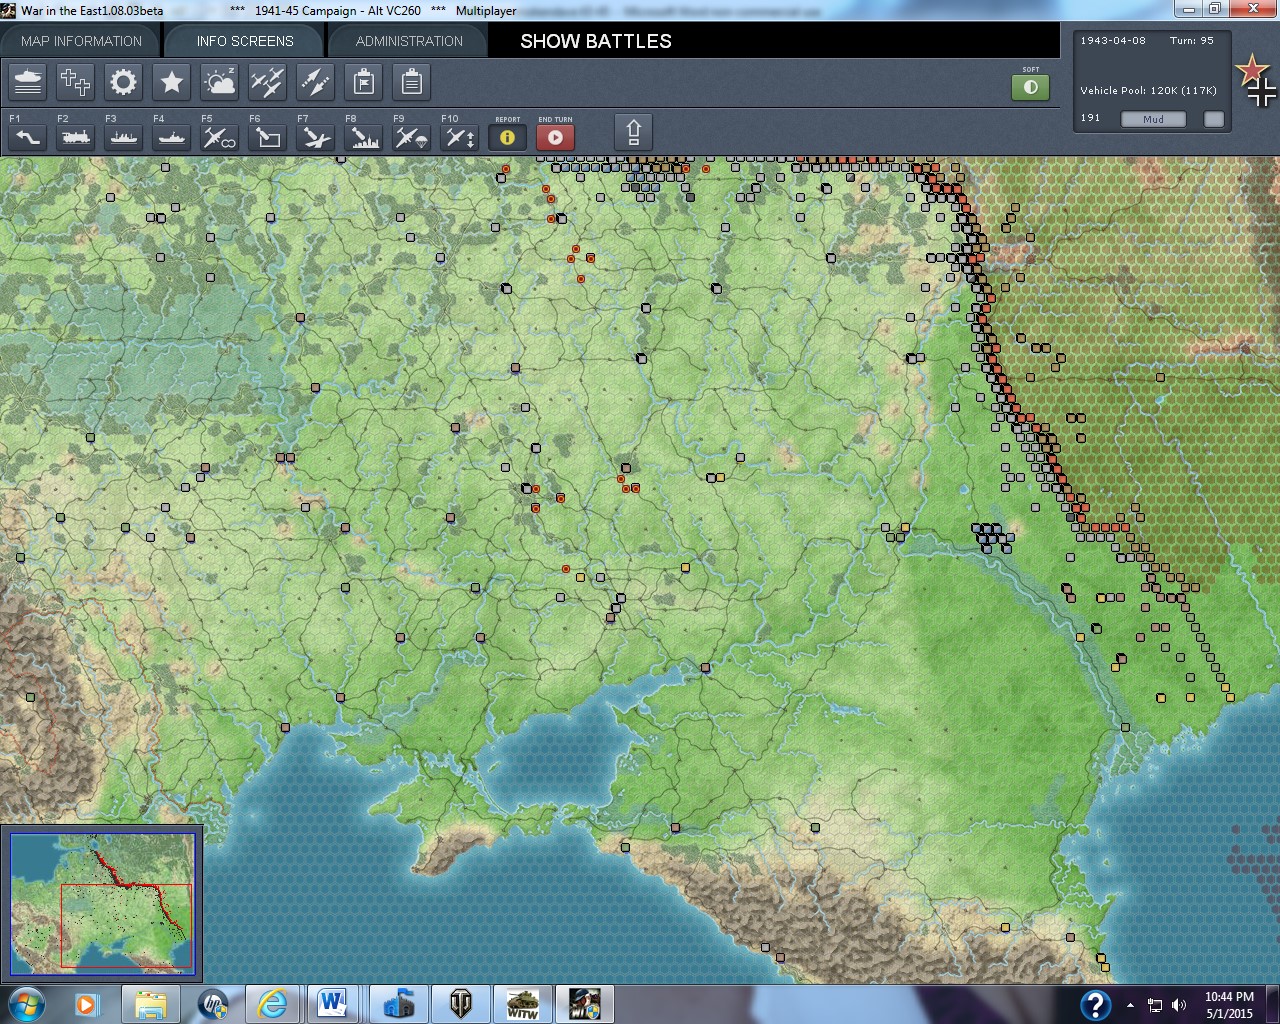Select F10 air transfer mode icon
The image size is (1280, 1024).
460,137
